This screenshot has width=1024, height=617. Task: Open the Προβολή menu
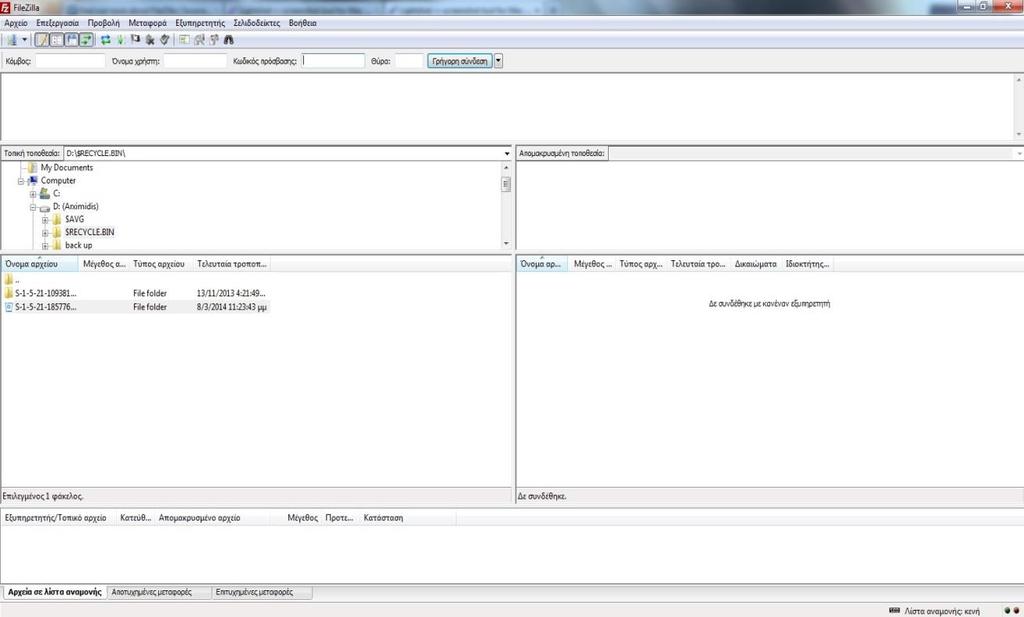click(104, 23)
